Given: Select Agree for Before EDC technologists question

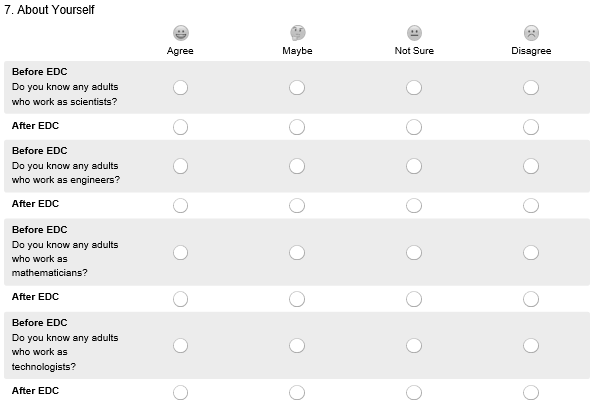Looking at the screenshot, I should pos(180,345).
